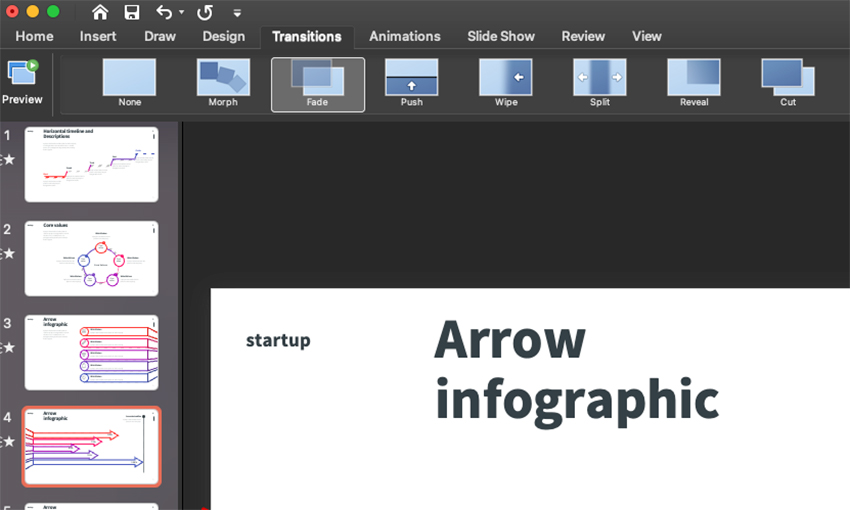Click the startup text on slide
Image resolution: width=850 pixels, height=510 pixels.
pyautogui.click(x=278, y=340)
